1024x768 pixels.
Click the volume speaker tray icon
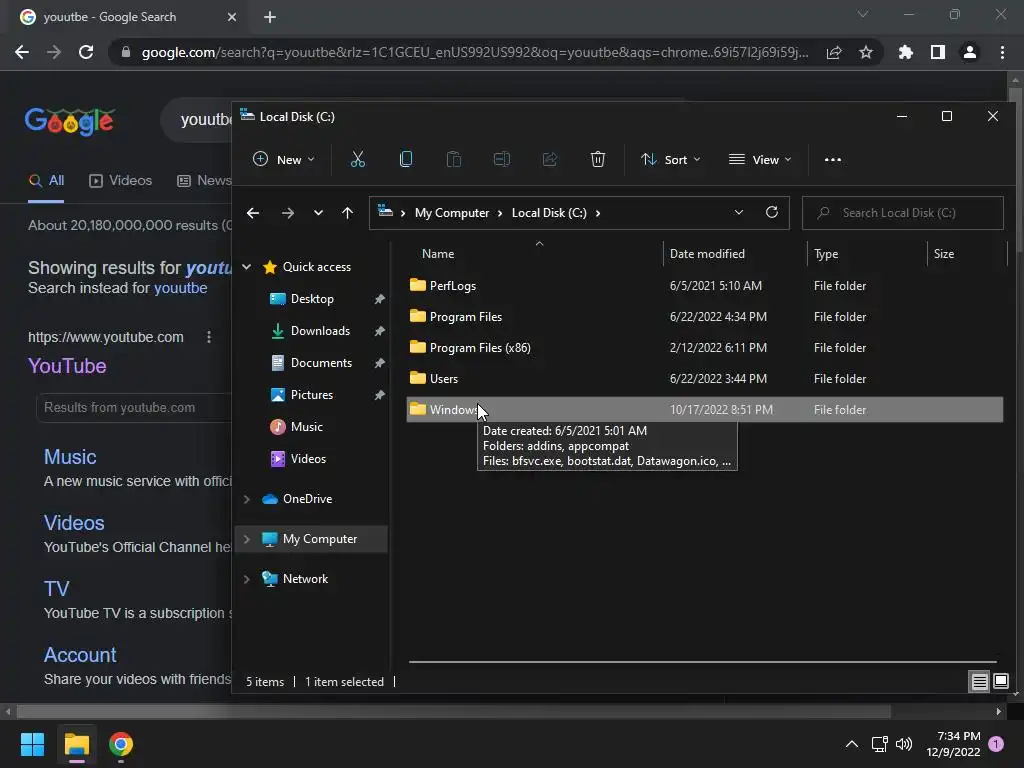(x=904, y=744)
